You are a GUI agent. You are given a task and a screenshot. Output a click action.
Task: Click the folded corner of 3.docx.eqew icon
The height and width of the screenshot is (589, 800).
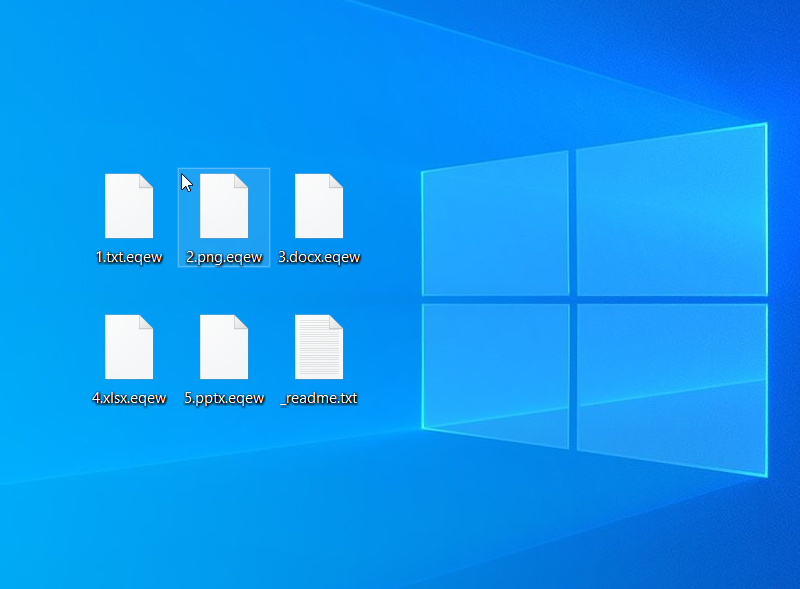pos(336,180)
